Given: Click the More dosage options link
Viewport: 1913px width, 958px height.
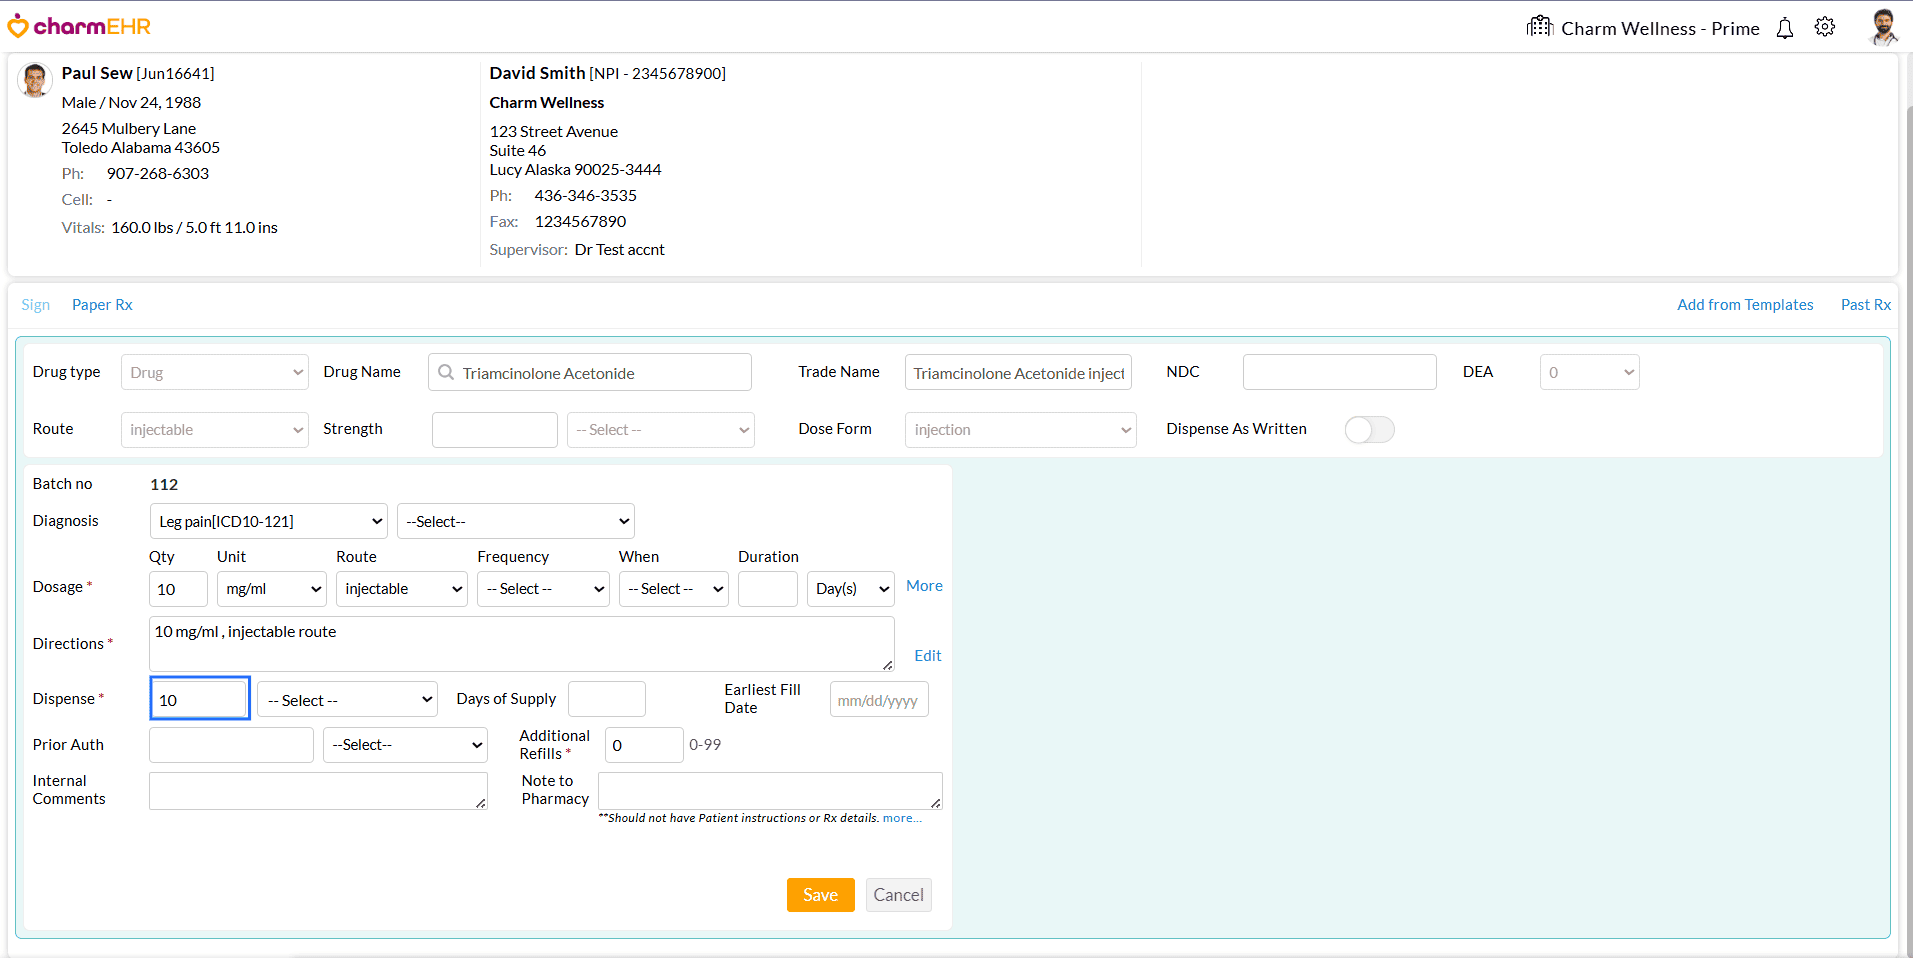Looking at the screenshot, I should [924, 586].
